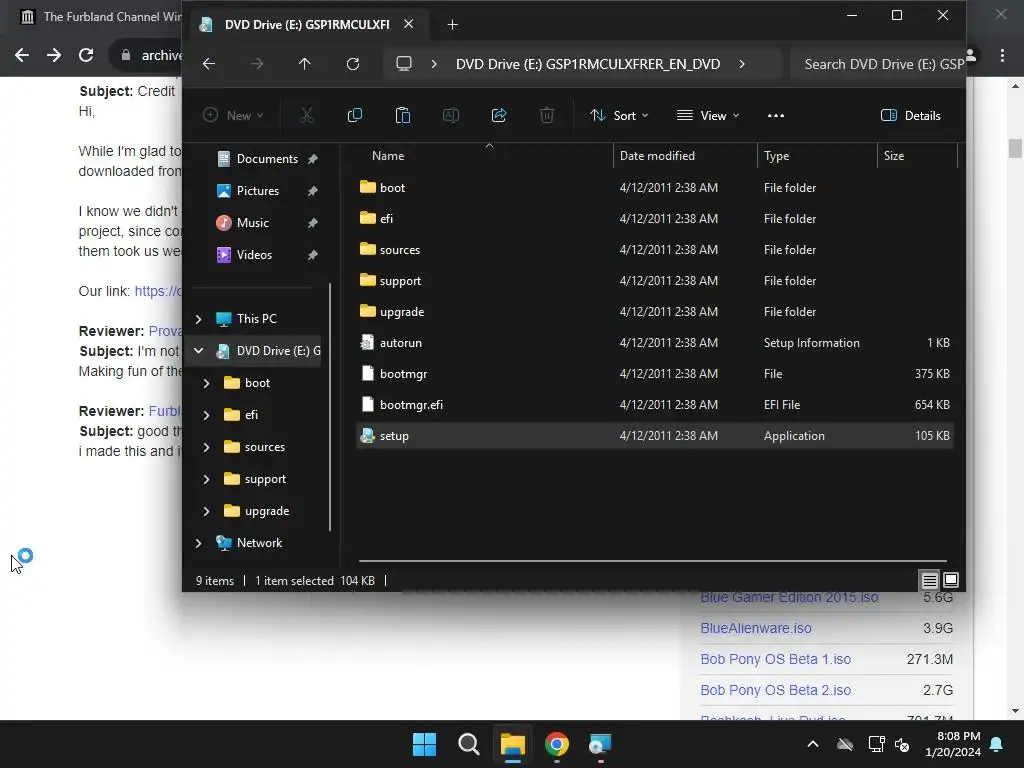Screen dimensions: 1024x768
Task: Select the bootmgr file row
Action: click(654, 374)
